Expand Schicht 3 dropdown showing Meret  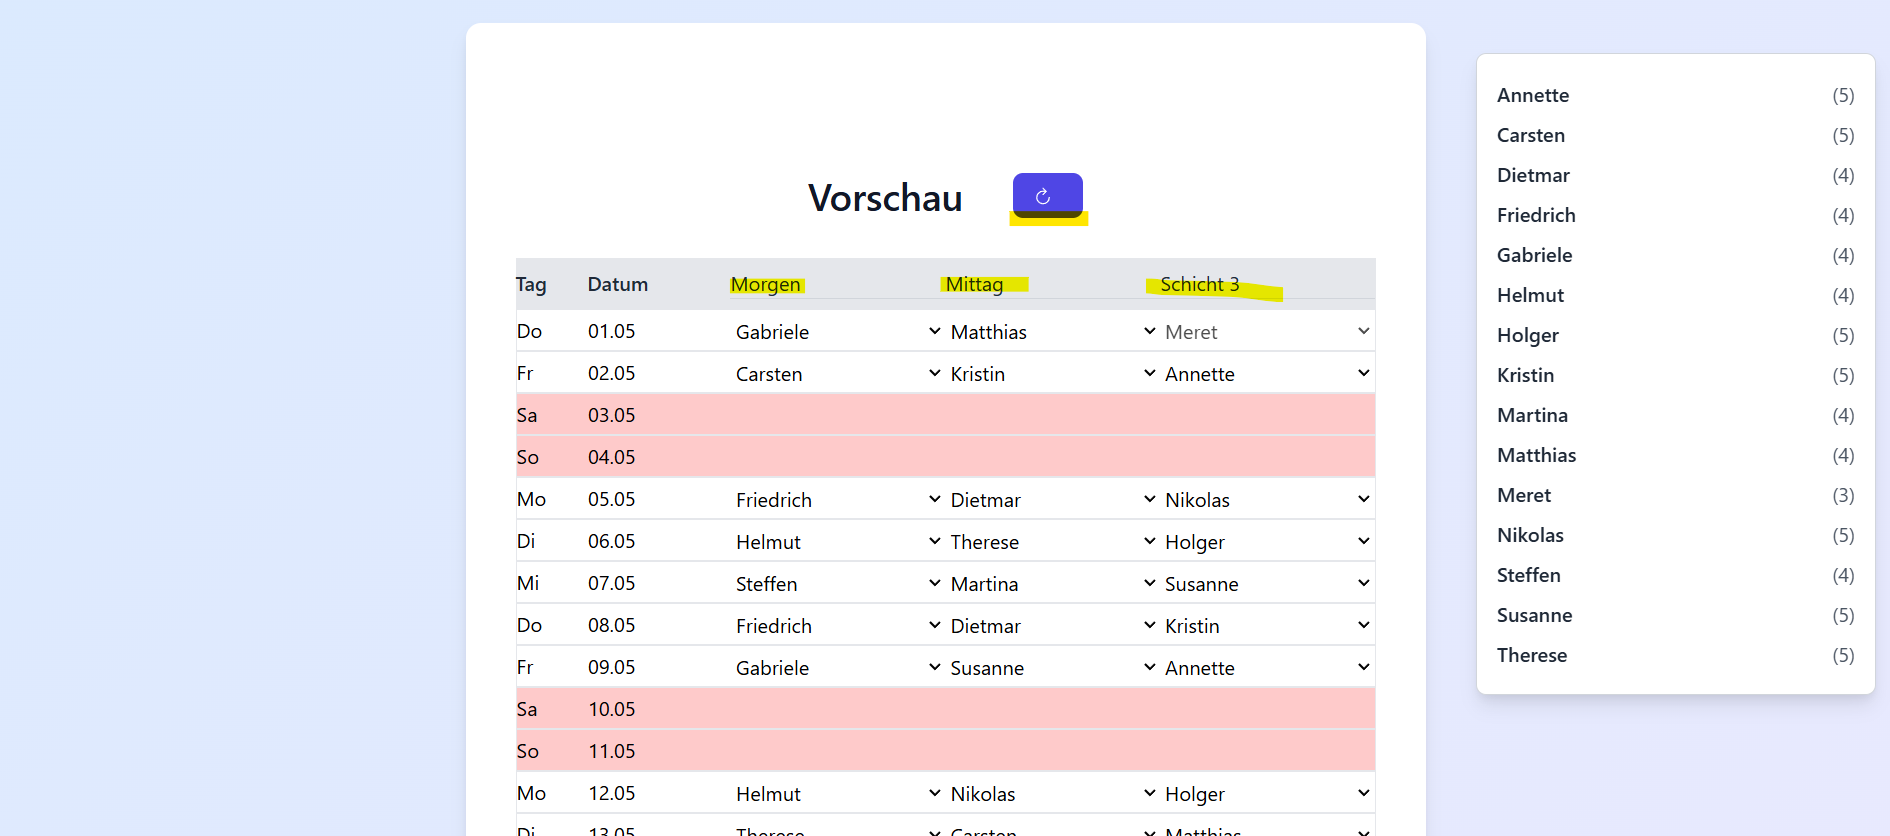(x=1265, y=332)
